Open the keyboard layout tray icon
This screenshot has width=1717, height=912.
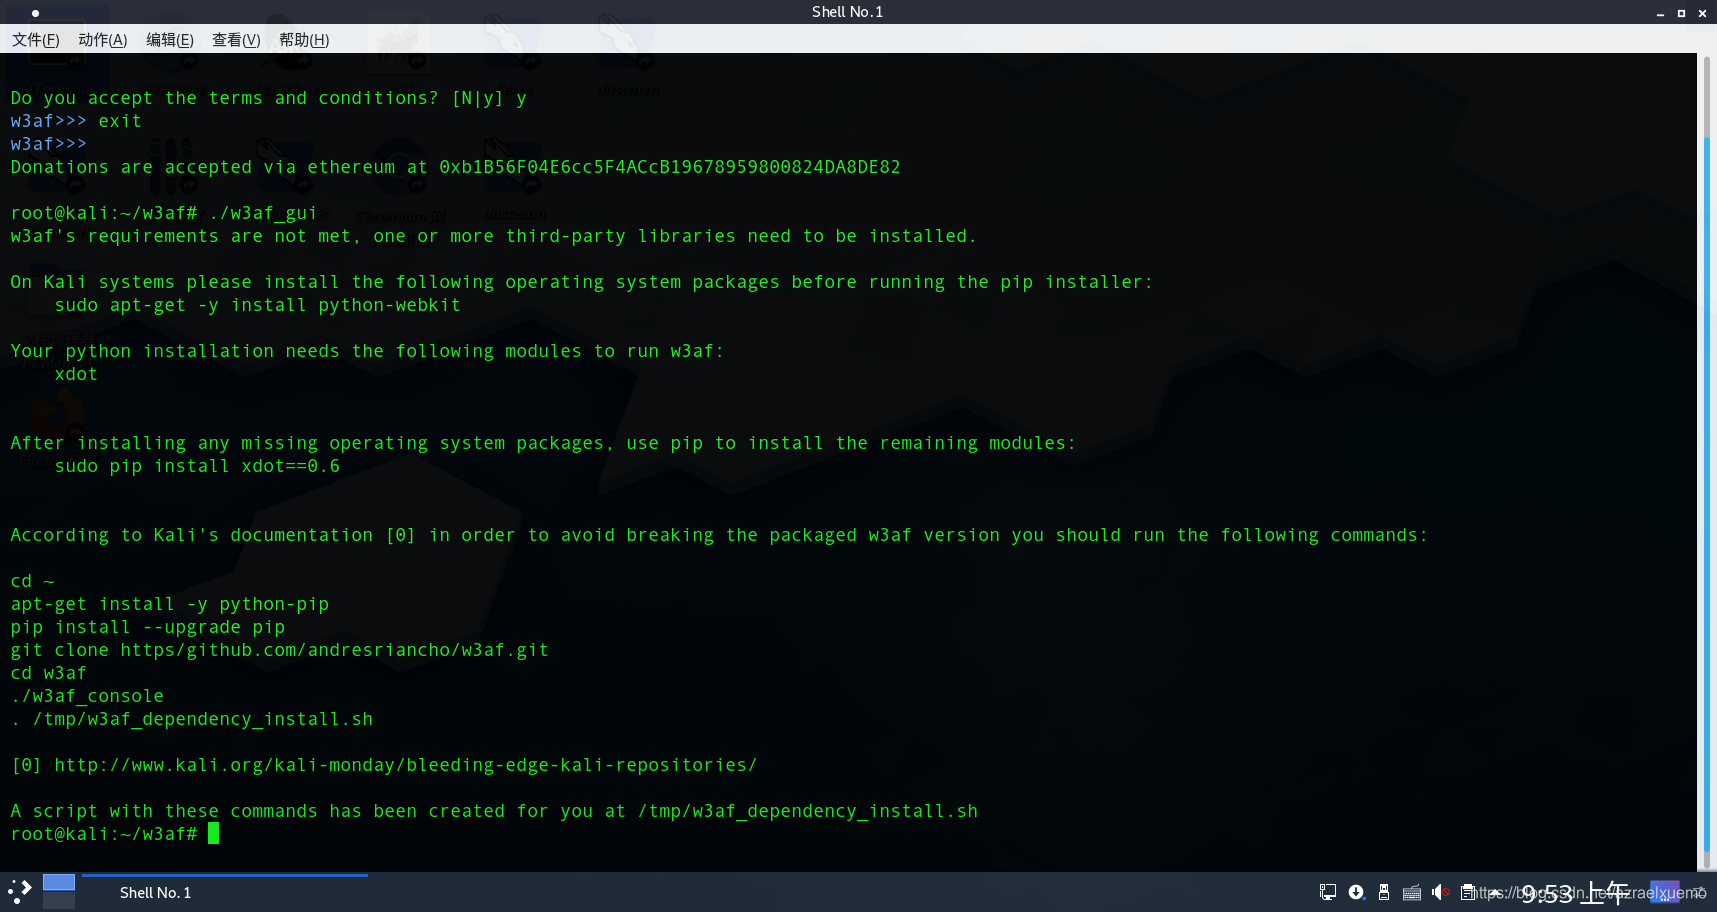1412,893
